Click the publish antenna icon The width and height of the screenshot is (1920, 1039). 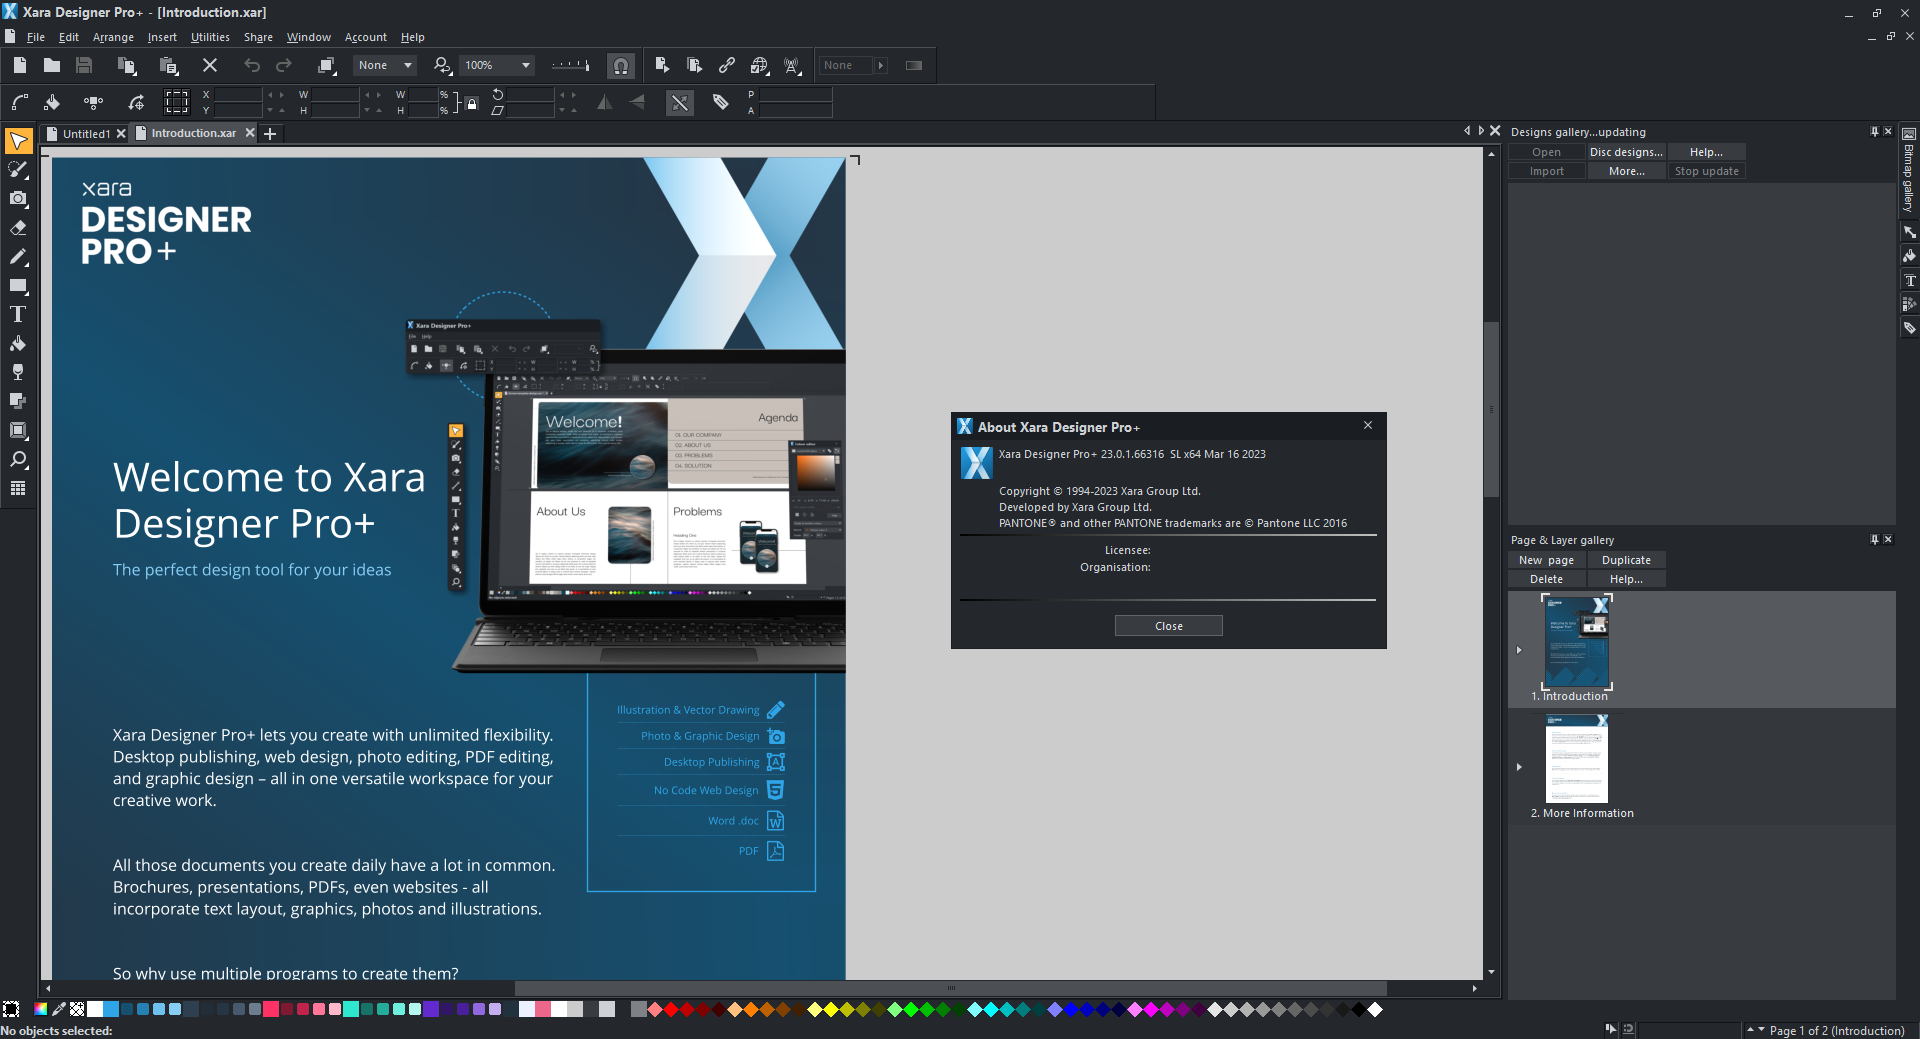pos(793,65)
